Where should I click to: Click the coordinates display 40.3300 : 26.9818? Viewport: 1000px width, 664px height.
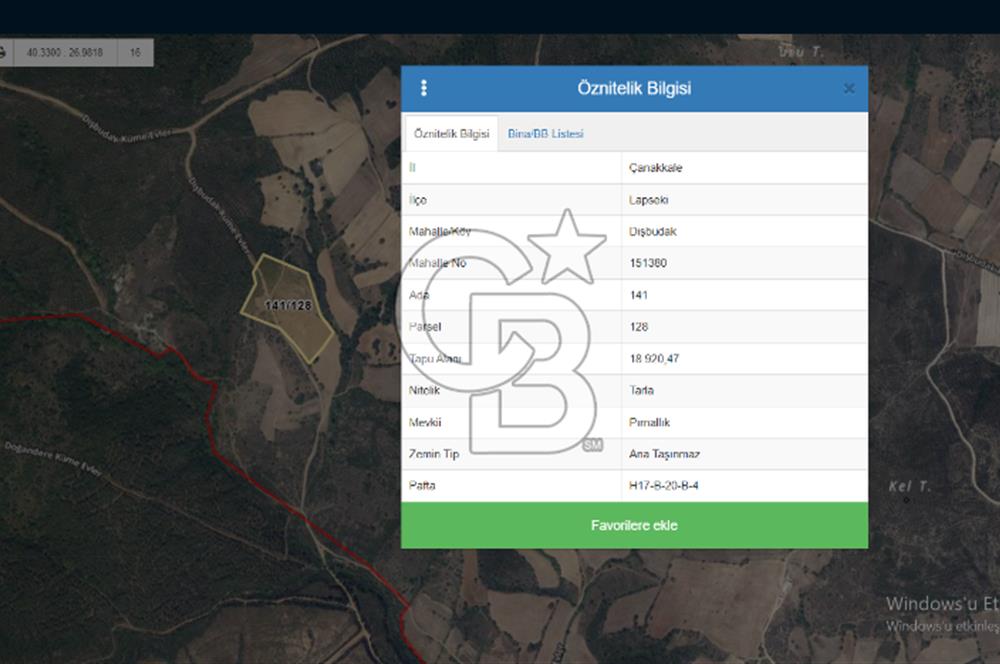click(x=64, y=52)
